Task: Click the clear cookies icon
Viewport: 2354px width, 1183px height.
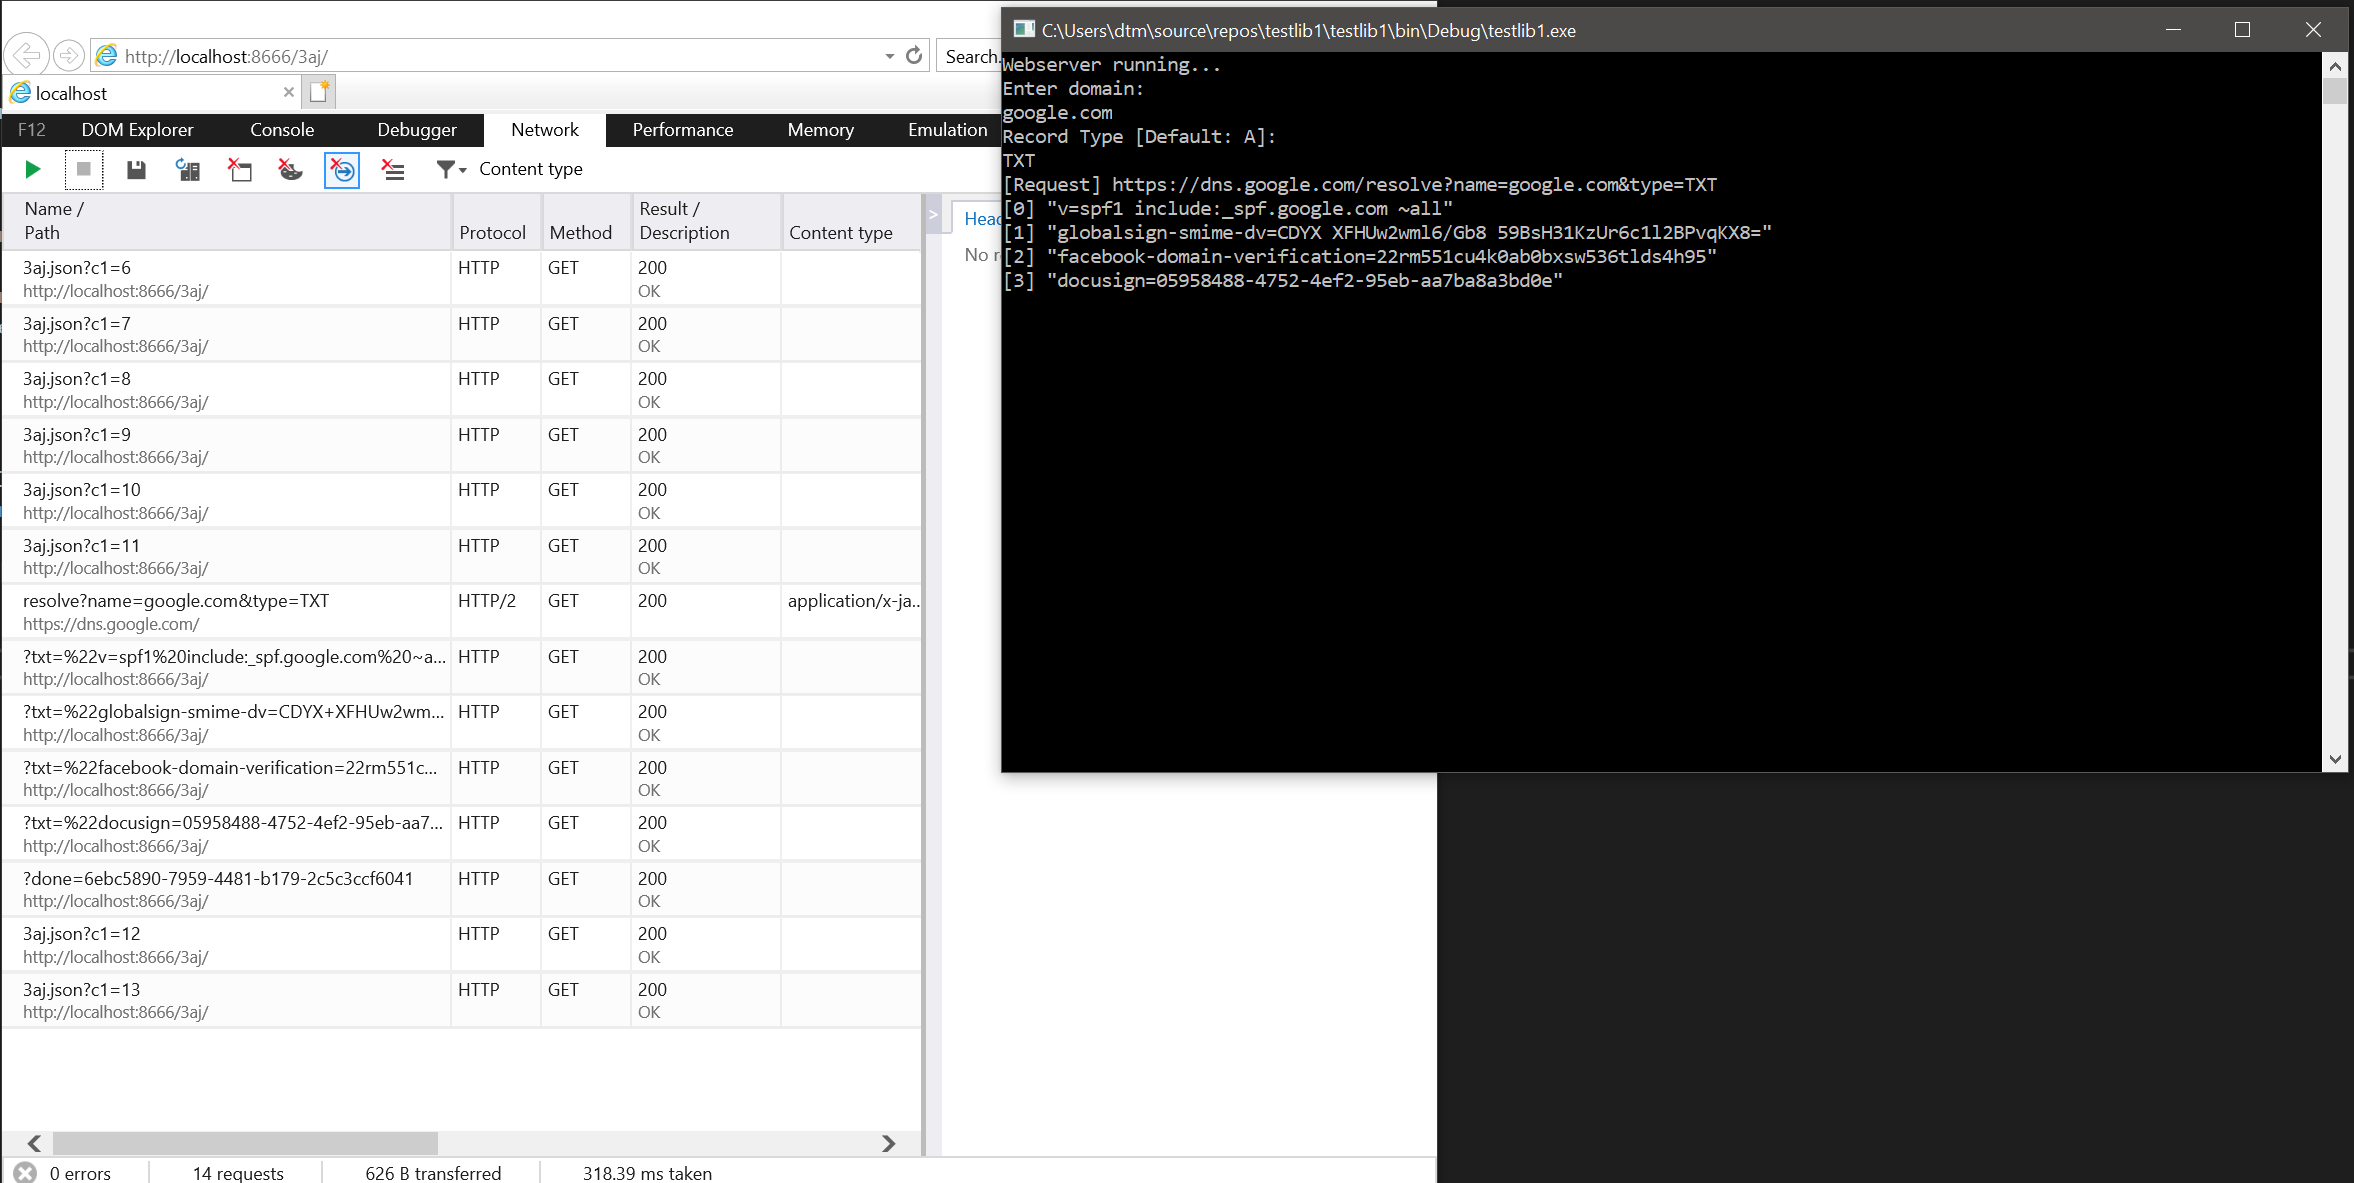Action: pos(290,170)
